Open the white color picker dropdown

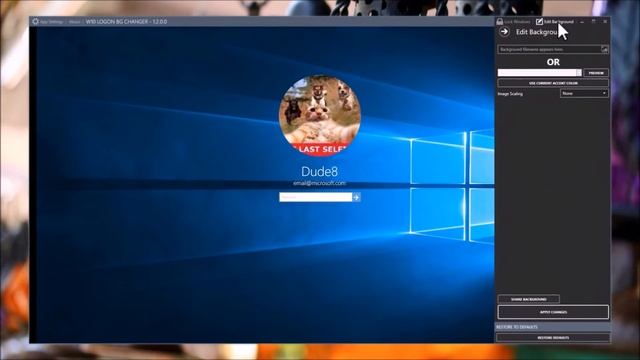coord(539,73)
